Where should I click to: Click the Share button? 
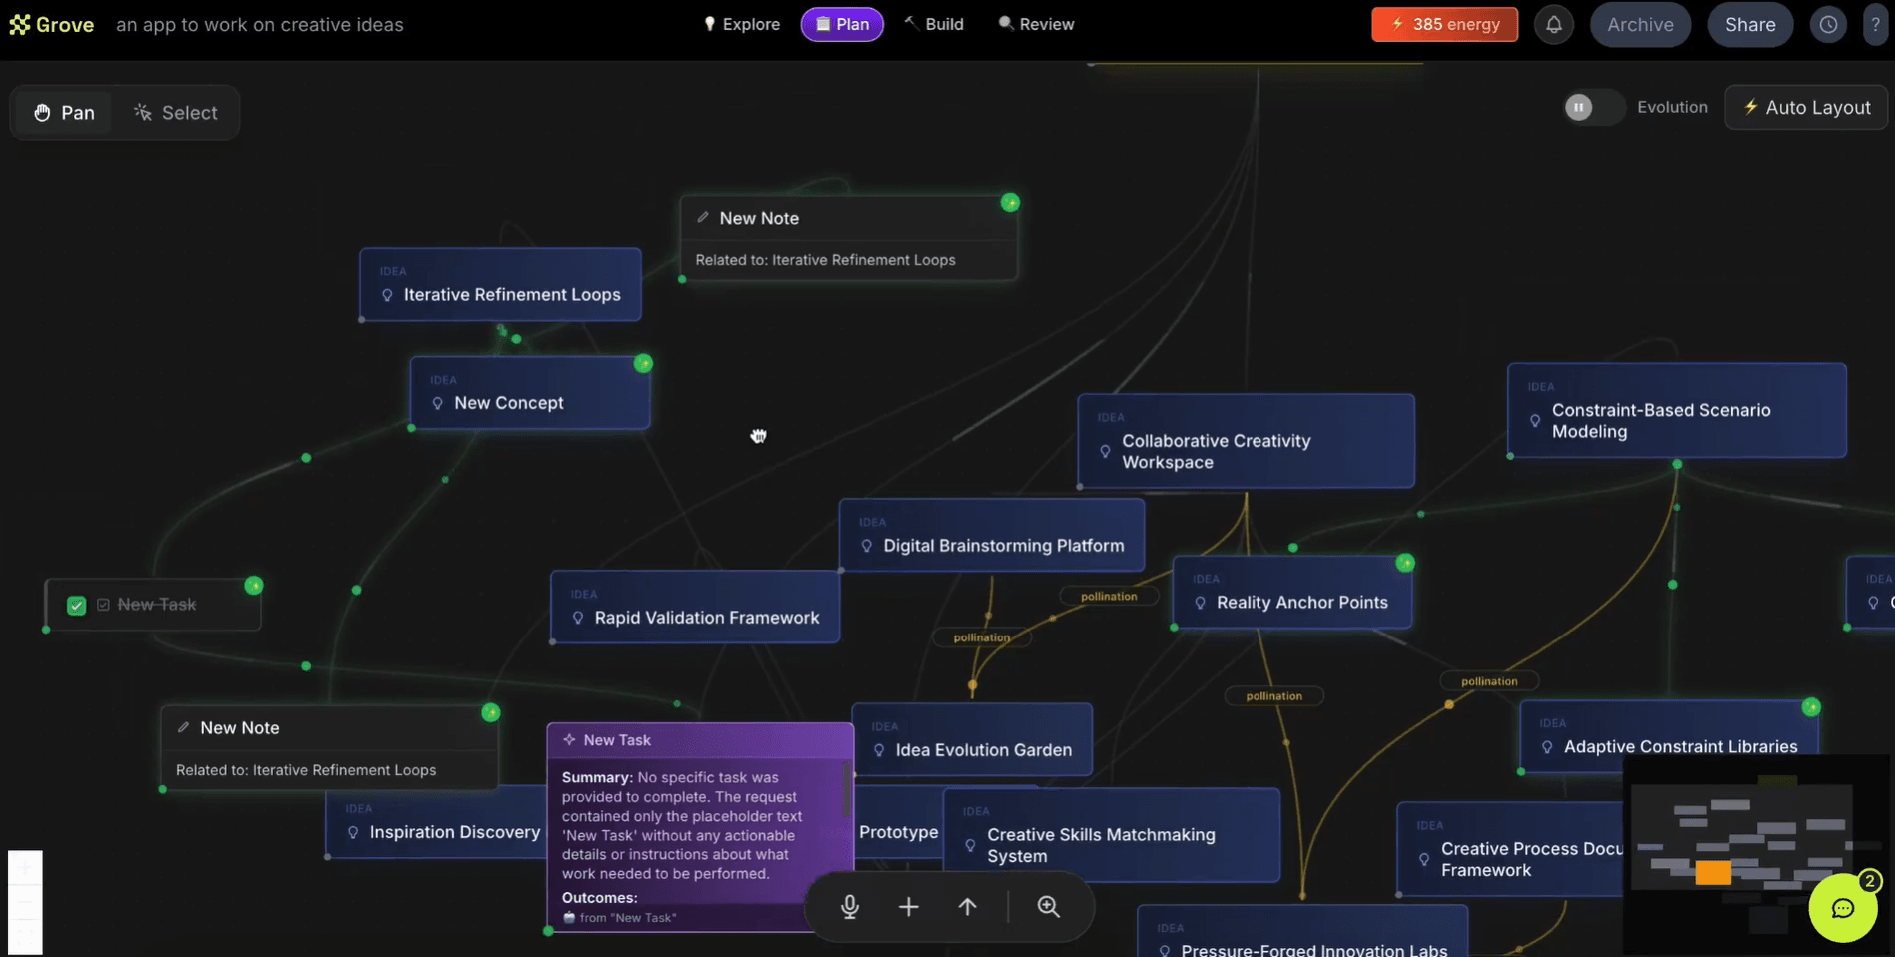(1749, 25)
